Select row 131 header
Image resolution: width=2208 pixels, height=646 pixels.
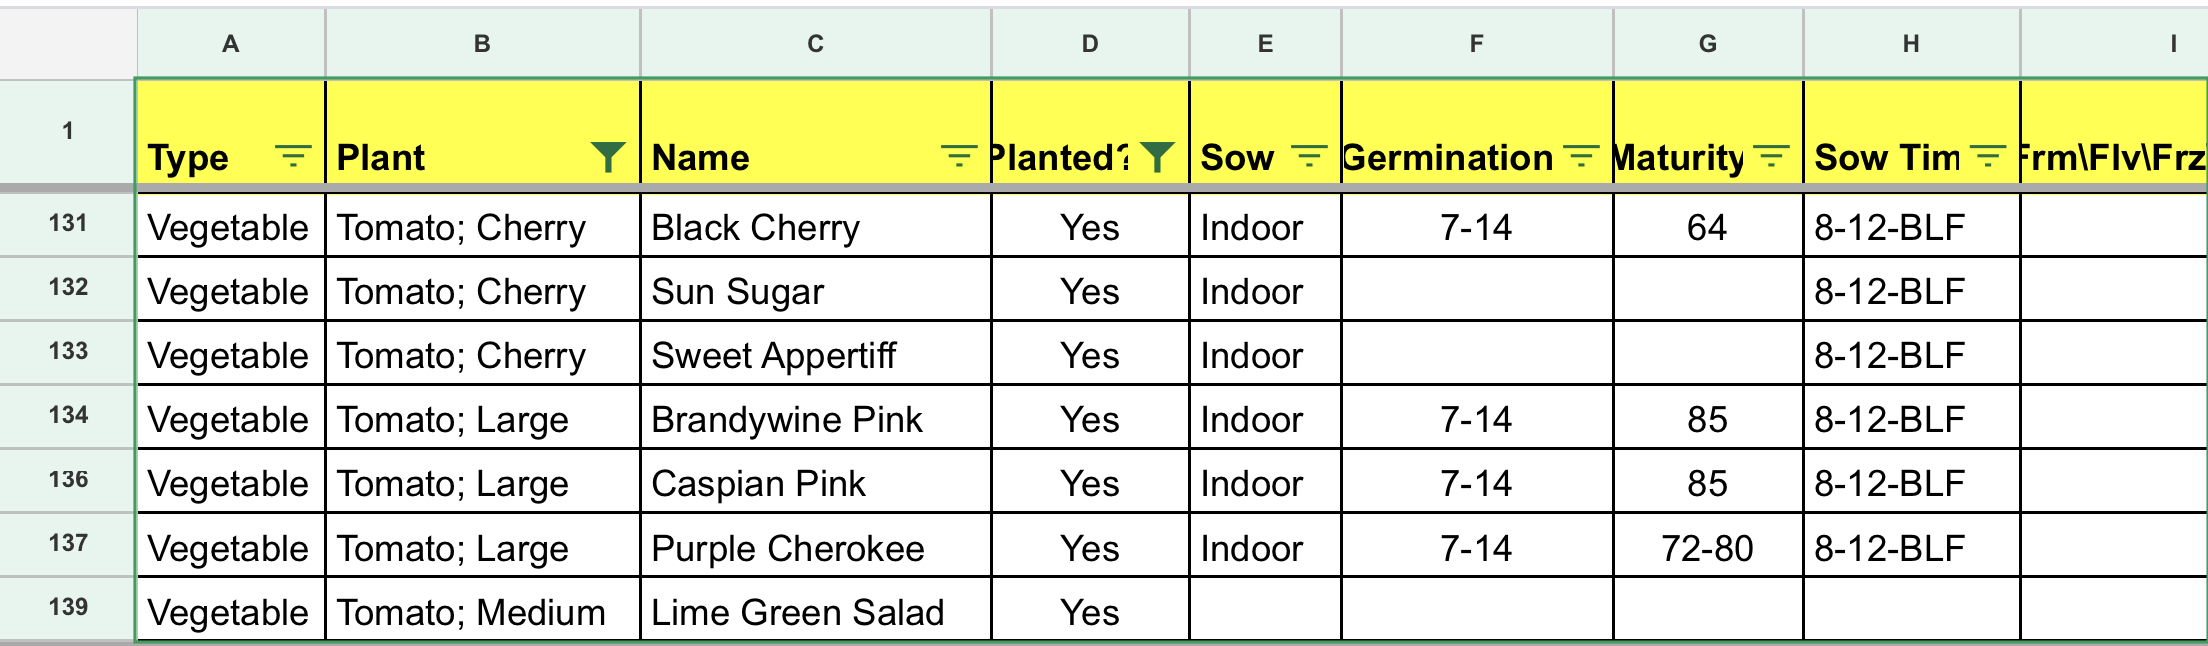68,224
